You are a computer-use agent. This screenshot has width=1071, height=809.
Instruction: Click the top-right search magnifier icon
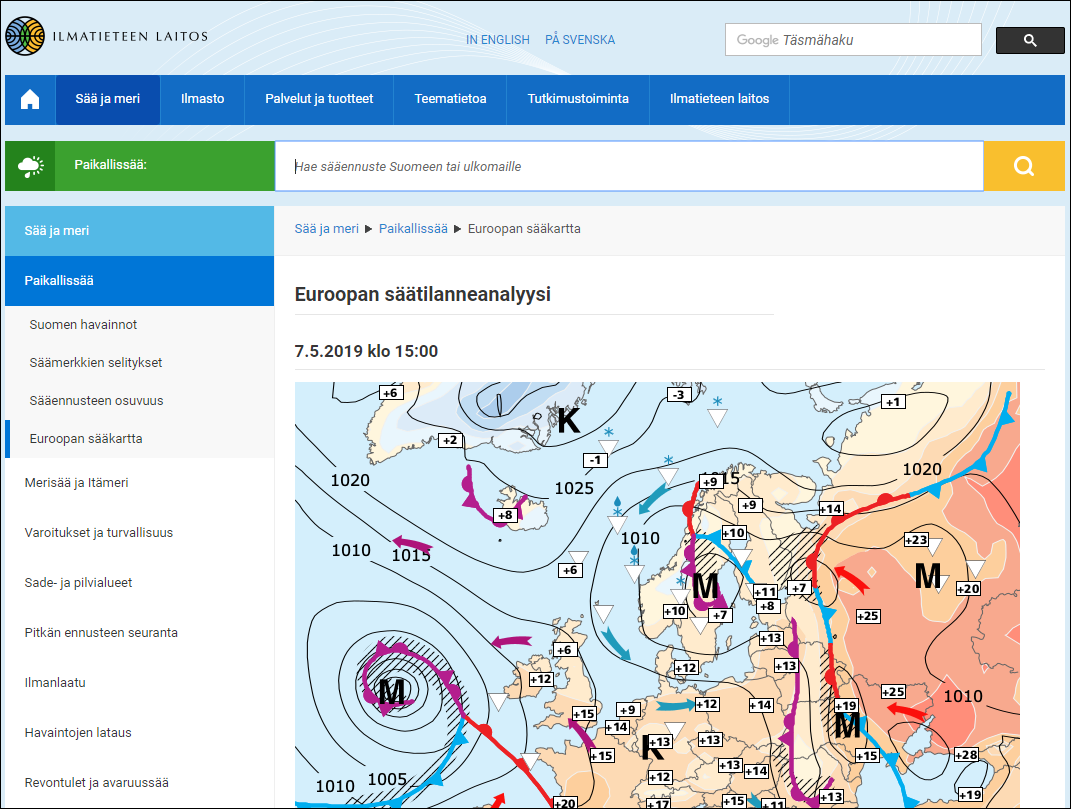pyautogui.click(x=1029, y=40)
